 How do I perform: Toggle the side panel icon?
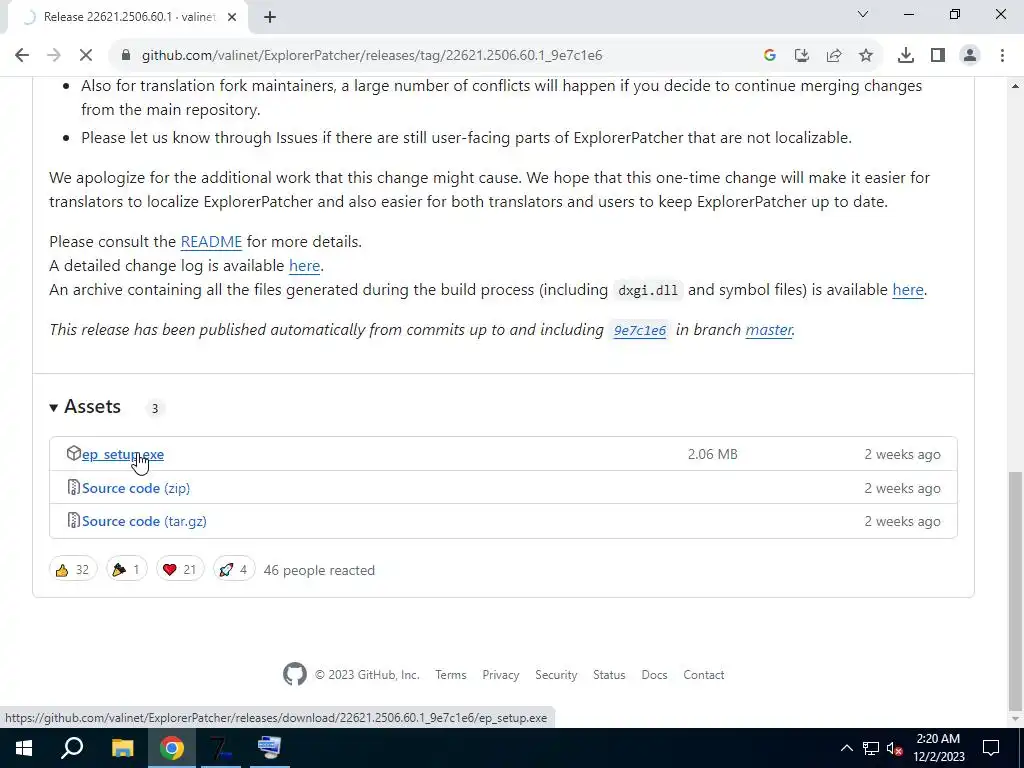pos(938,56)
